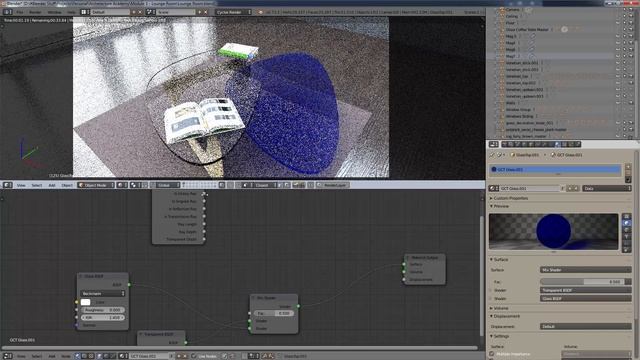The height and width of the screenshot is (360, 640).
Task: Select hair strands preview shape icon
Action: [627, 243]
